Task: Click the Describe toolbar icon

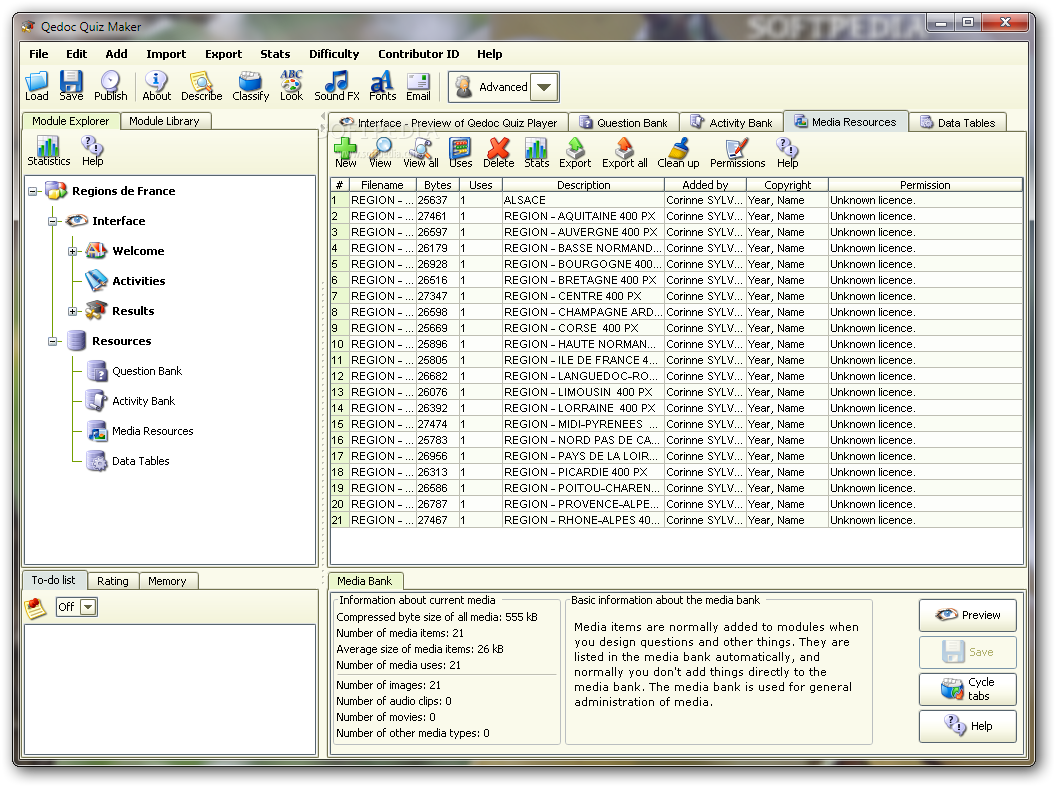Action: click(x=201, y=85)
